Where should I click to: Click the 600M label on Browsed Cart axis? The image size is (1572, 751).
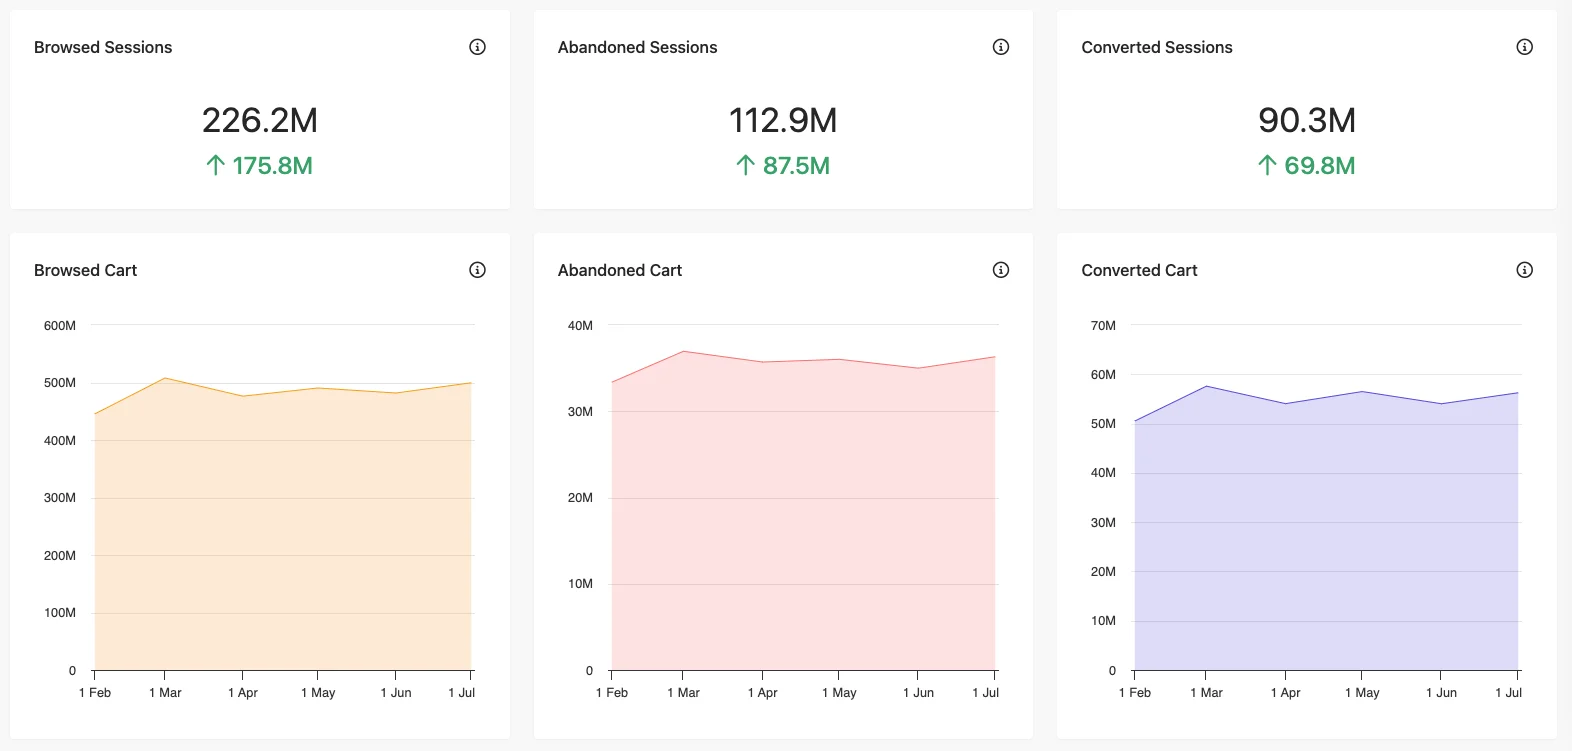pyautogui.click(x=60, y=326)
